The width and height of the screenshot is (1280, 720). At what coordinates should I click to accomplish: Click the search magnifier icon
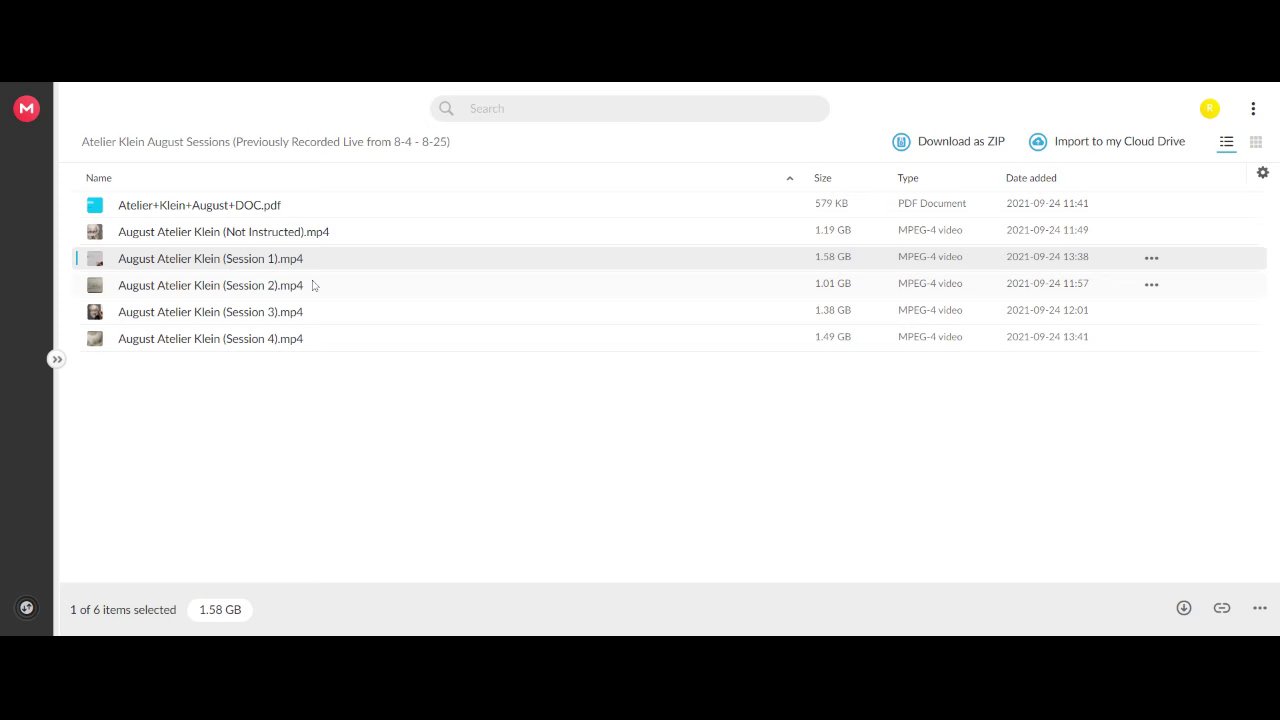point(446,108)
